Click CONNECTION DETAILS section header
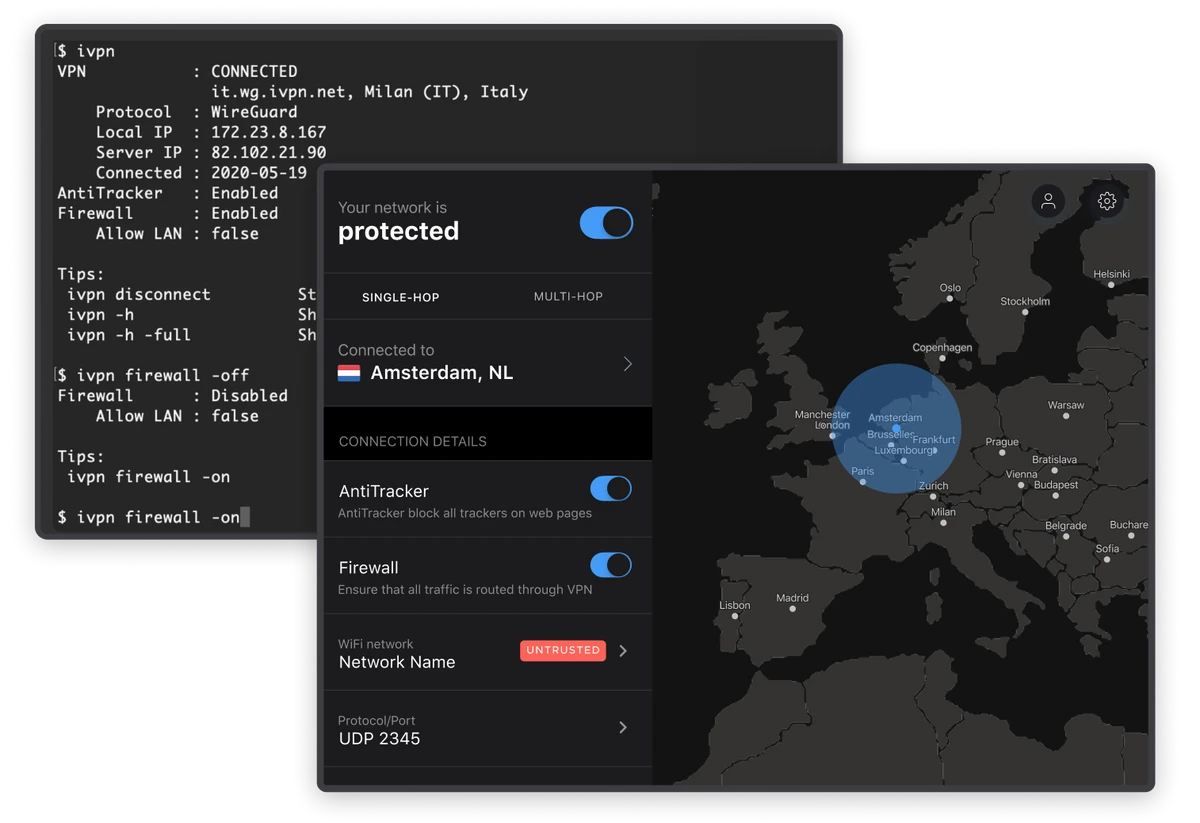The image size is (1200, 823). pos(413,441)
